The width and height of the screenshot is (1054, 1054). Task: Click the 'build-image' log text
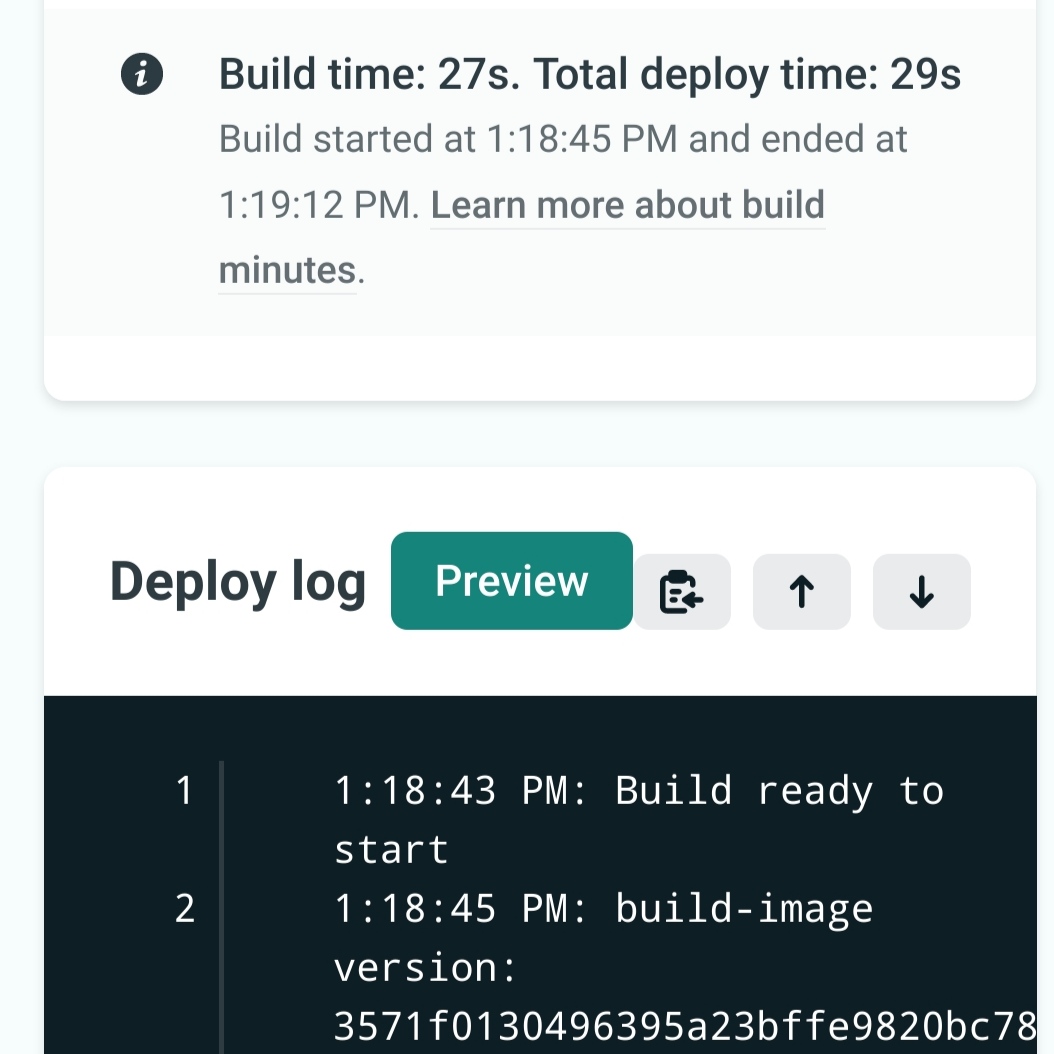[744, 910]
